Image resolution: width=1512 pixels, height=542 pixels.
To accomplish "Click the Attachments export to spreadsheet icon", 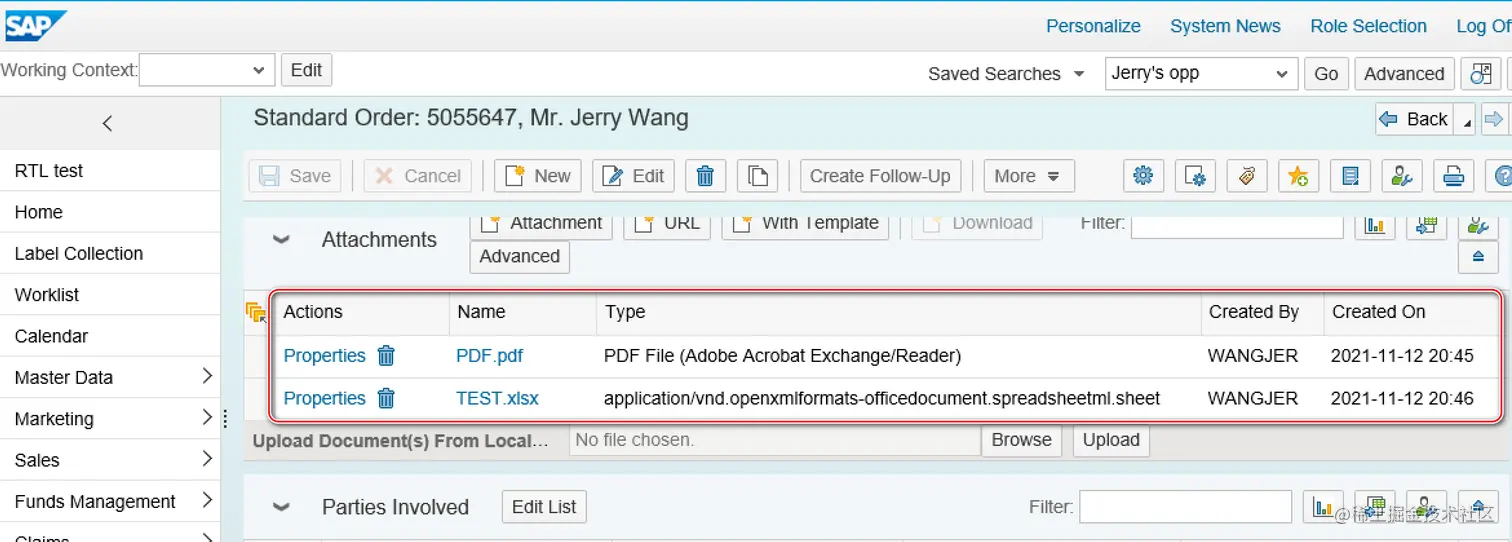I will point(1427,225).
